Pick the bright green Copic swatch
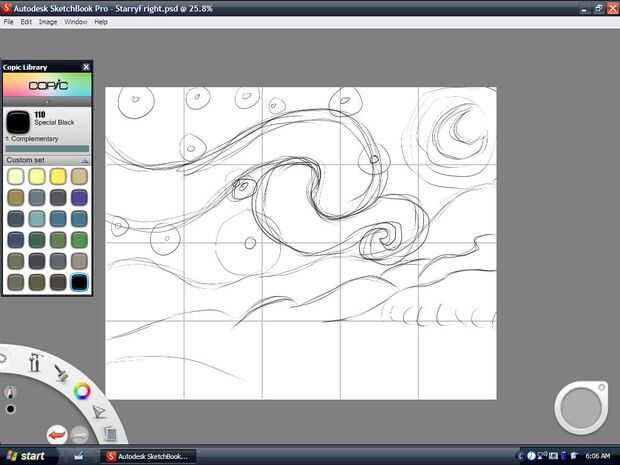 click(79, 240)
